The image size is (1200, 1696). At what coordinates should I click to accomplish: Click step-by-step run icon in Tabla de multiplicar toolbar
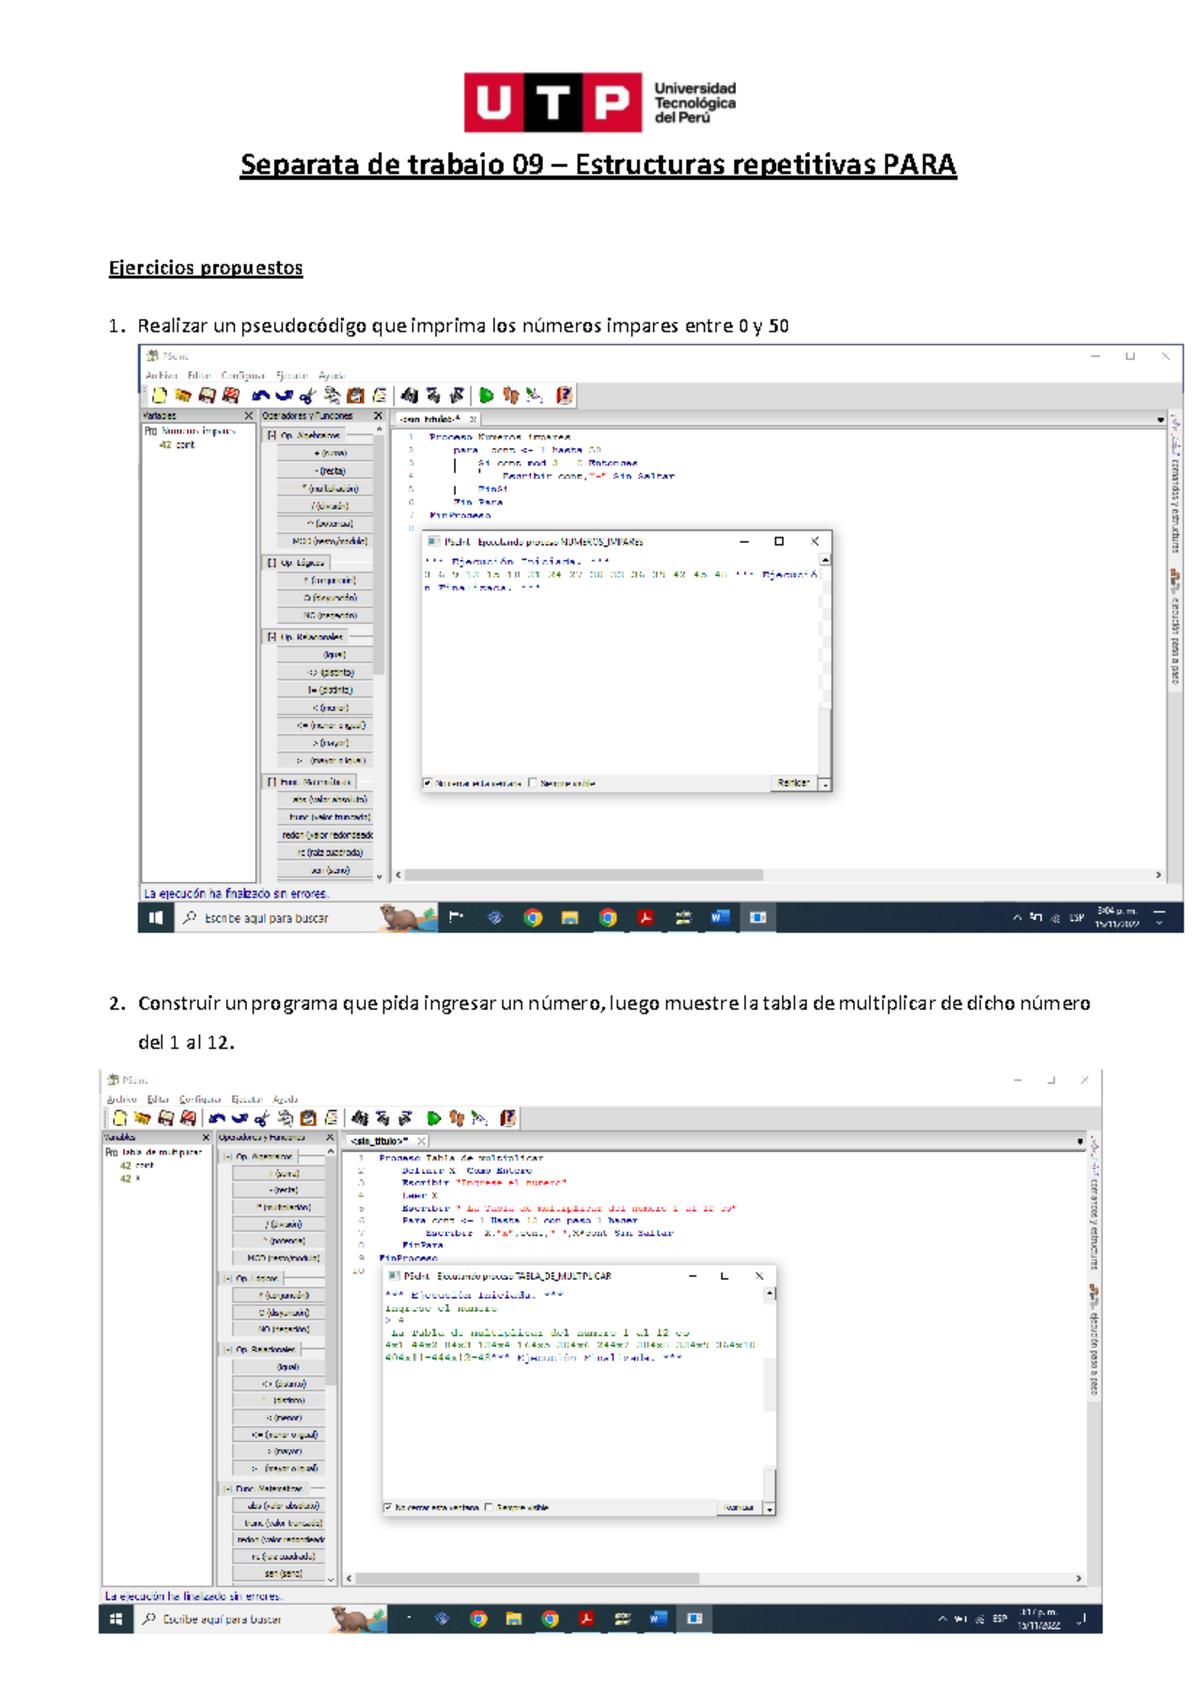pyautogui.click(x=457, y=1118)
